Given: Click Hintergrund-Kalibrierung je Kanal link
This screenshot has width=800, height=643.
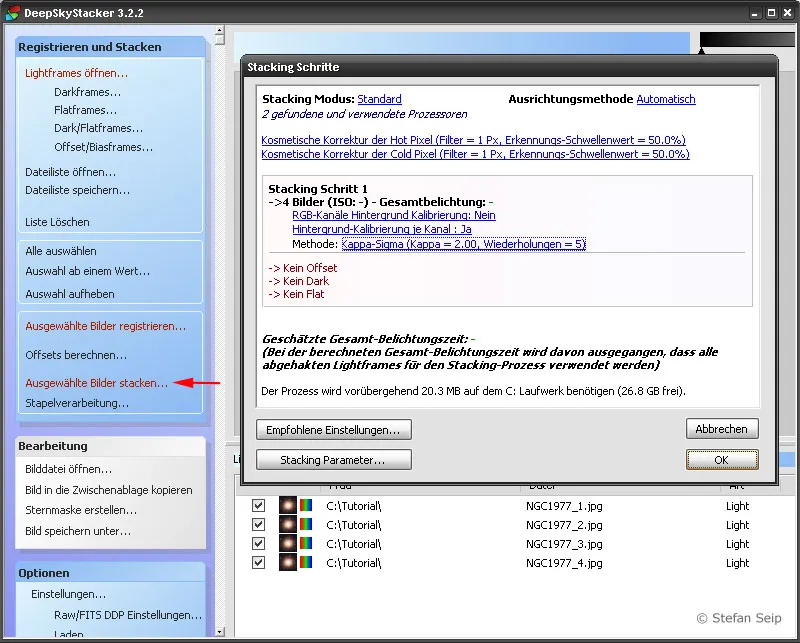Looking at the screenshot, I should coord(382,229).
